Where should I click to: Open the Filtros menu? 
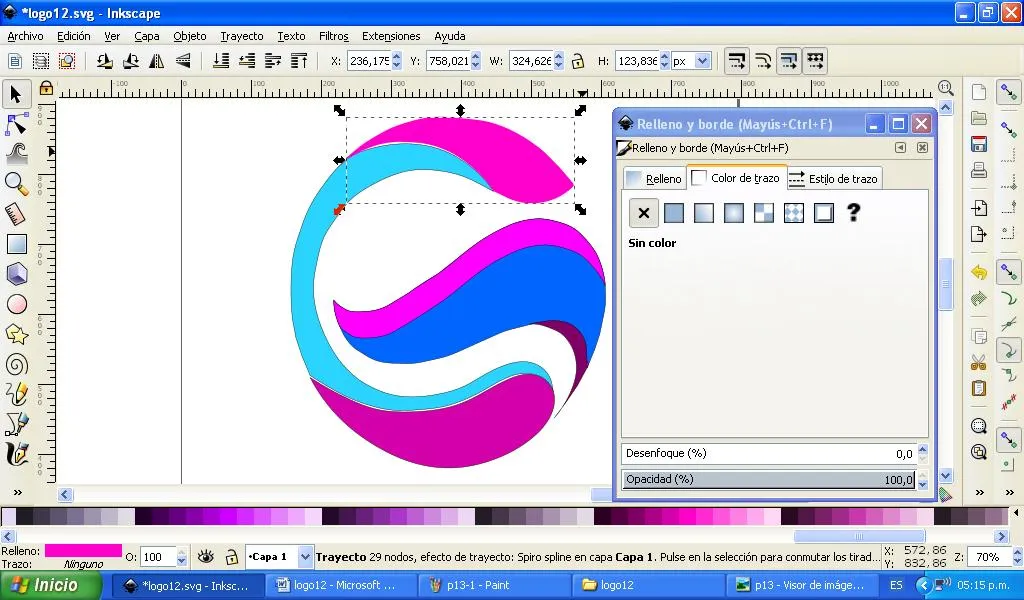tap(334, 36)
